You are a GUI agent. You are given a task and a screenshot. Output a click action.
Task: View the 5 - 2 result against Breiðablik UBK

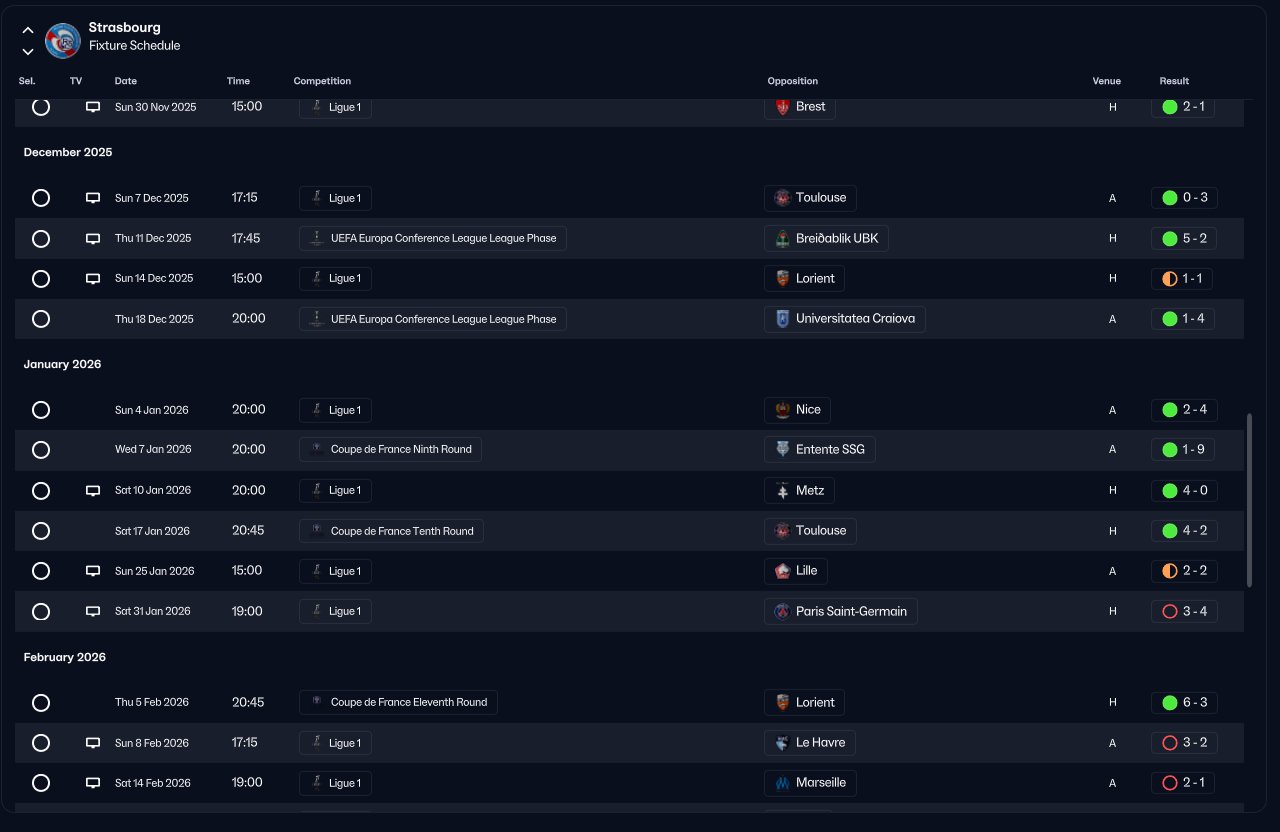[x=1184, y=239]
